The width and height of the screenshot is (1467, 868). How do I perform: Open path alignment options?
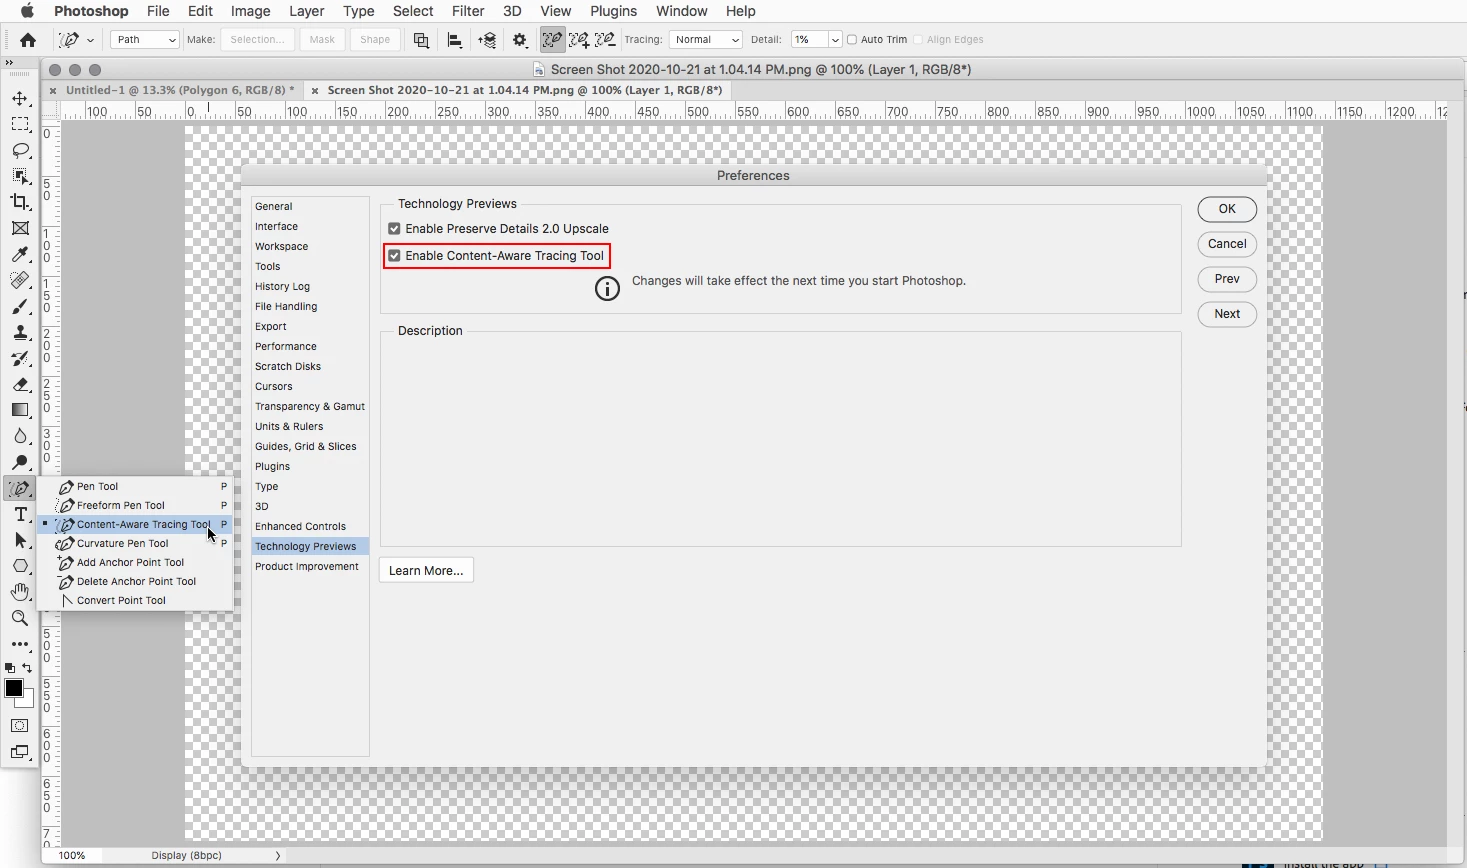point(454,40)
